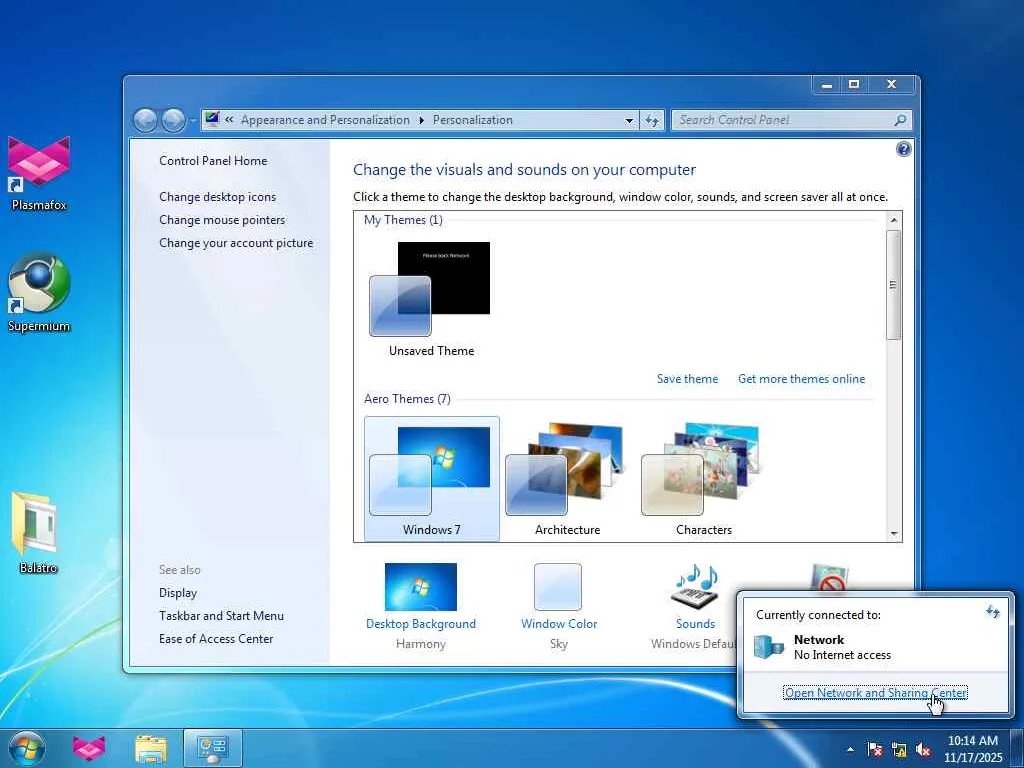This screenshot has height=768, width=1024.
Task: Click Desktop Background link text
Action: (x=421, y=624)
